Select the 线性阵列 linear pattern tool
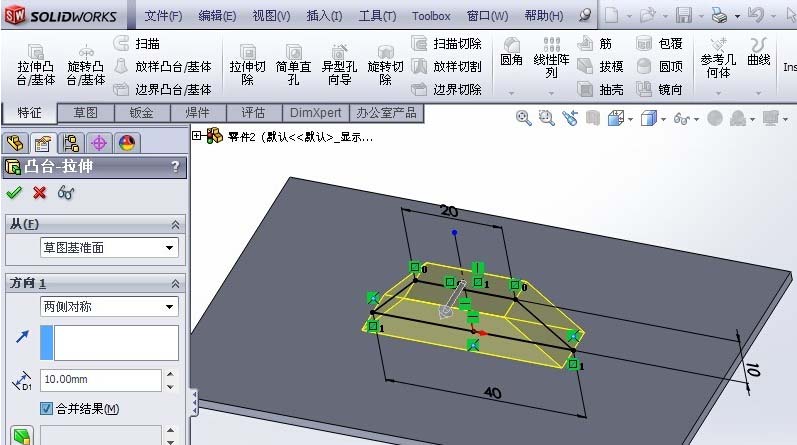Image resolution: width=797 pixels, height=445 pixels. [x=551, y=57]
